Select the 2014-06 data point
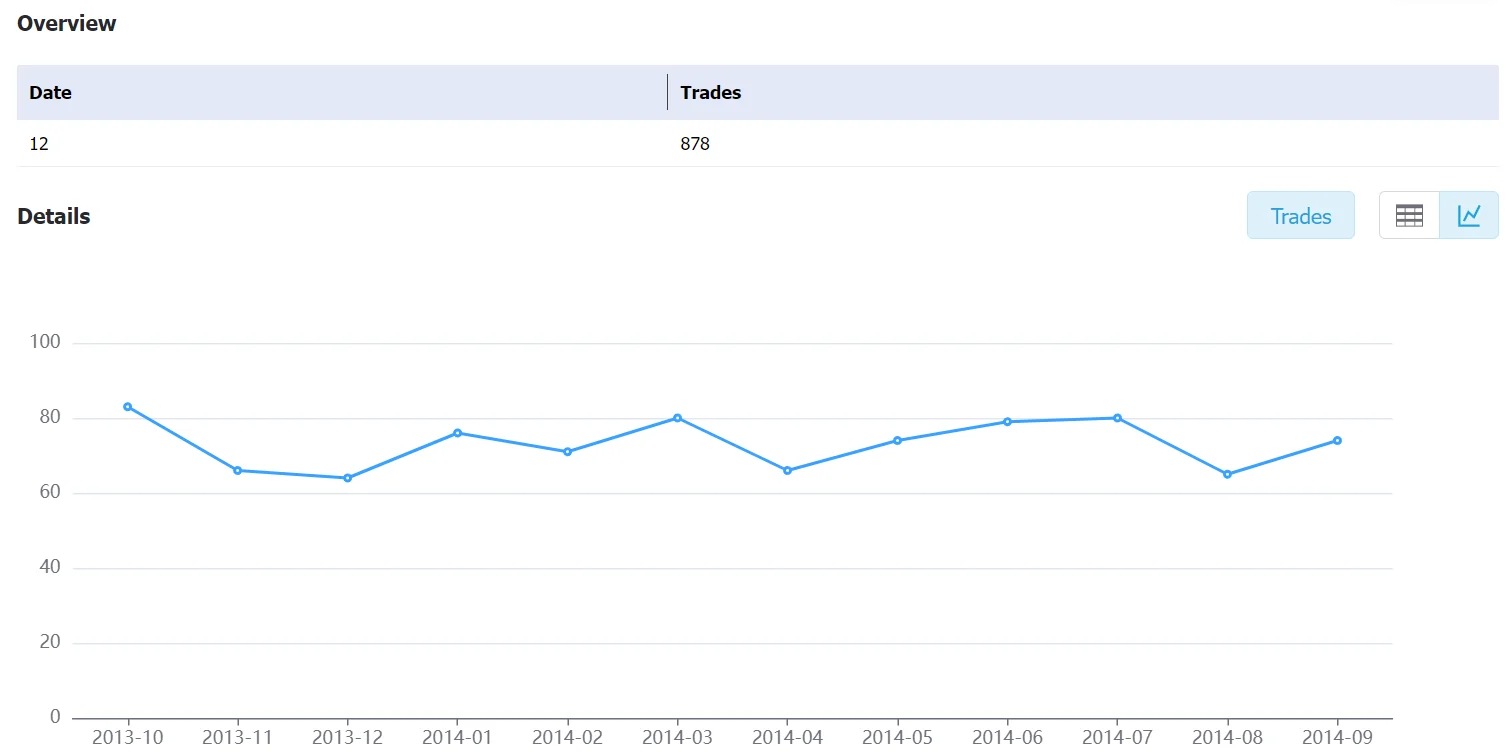The height and width of the screenshot is (755, 1506). click(x=1008, y=422)
